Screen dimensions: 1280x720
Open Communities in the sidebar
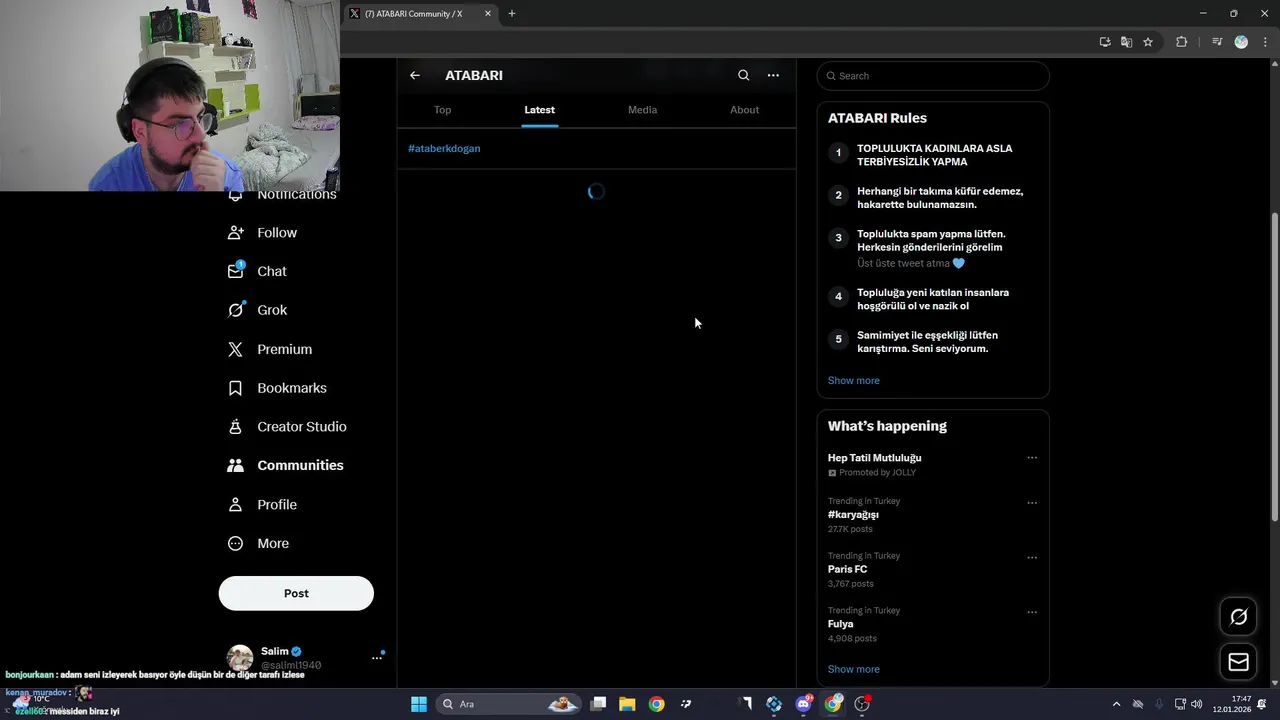point(286,466)
